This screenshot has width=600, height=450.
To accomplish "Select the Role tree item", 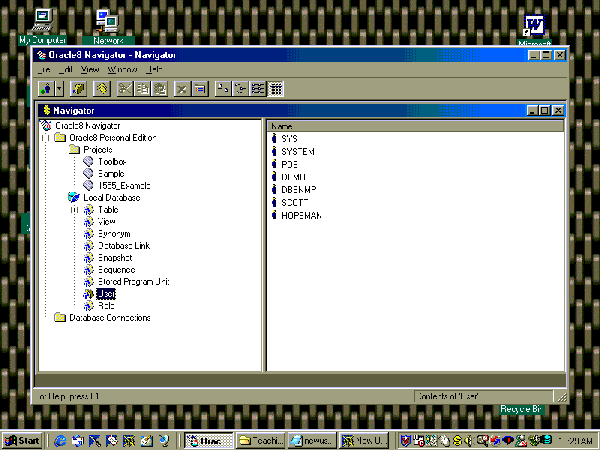I will pyautogui.click(x=106, y=306).
